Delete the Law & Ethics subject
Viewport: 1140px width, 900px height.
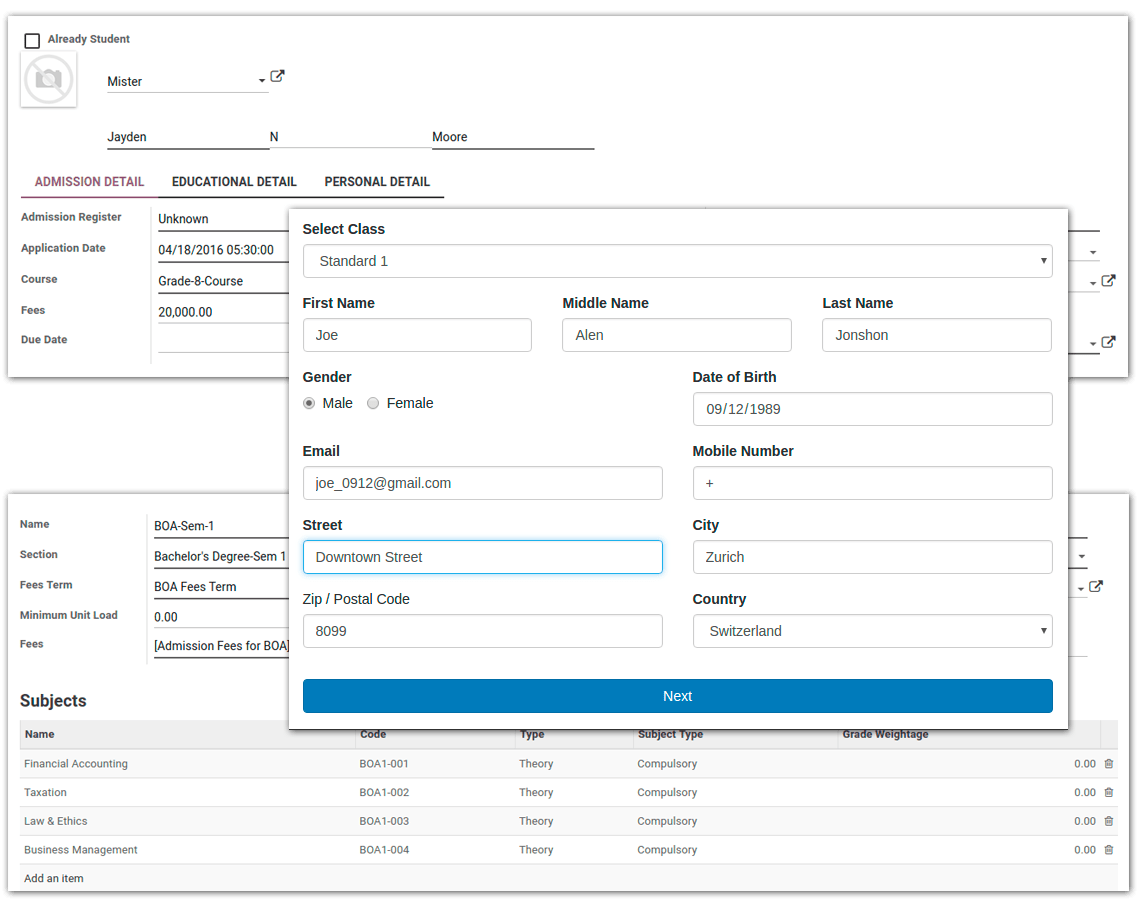tap(1110, 821)
